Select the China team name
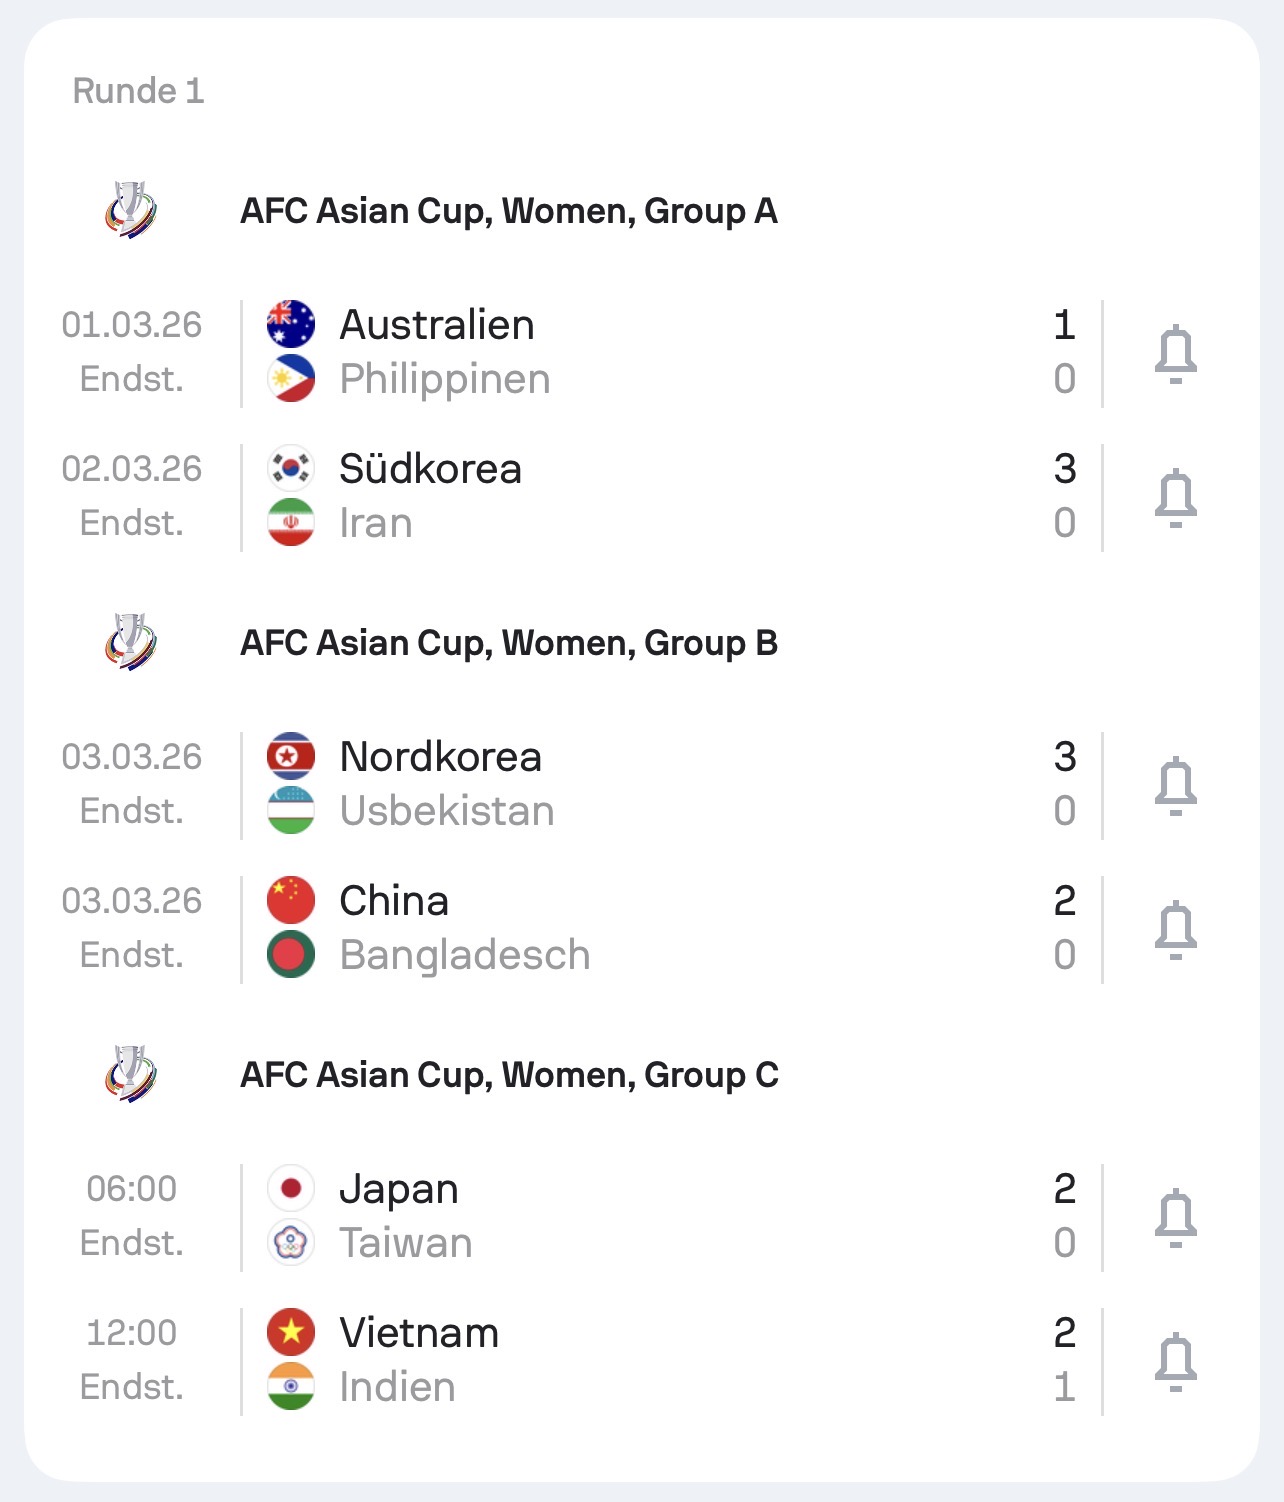Screen dimensions: 1284x1502 pyautogui.click(x=394, y=901)
